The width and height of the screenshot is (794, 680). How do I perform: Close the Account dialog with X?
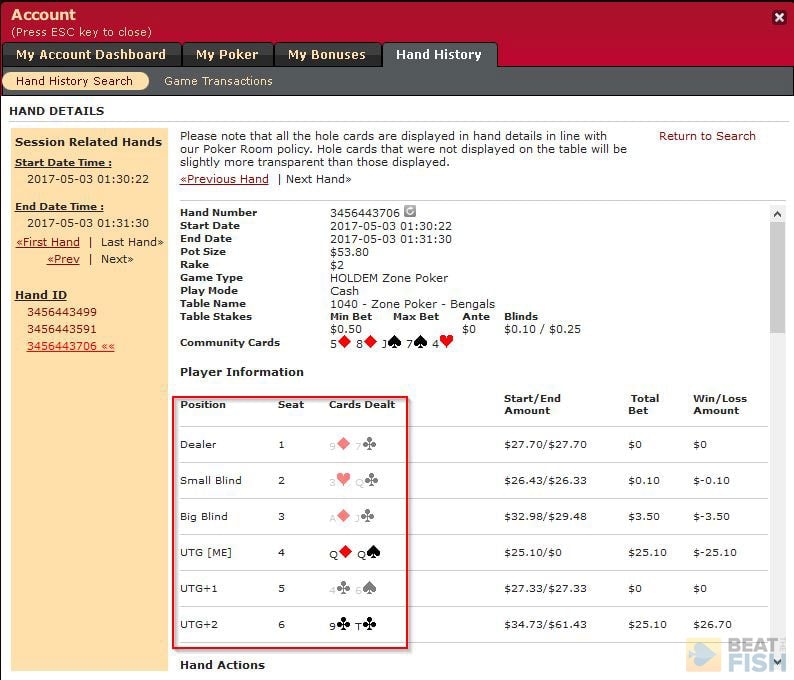(779, 18)
